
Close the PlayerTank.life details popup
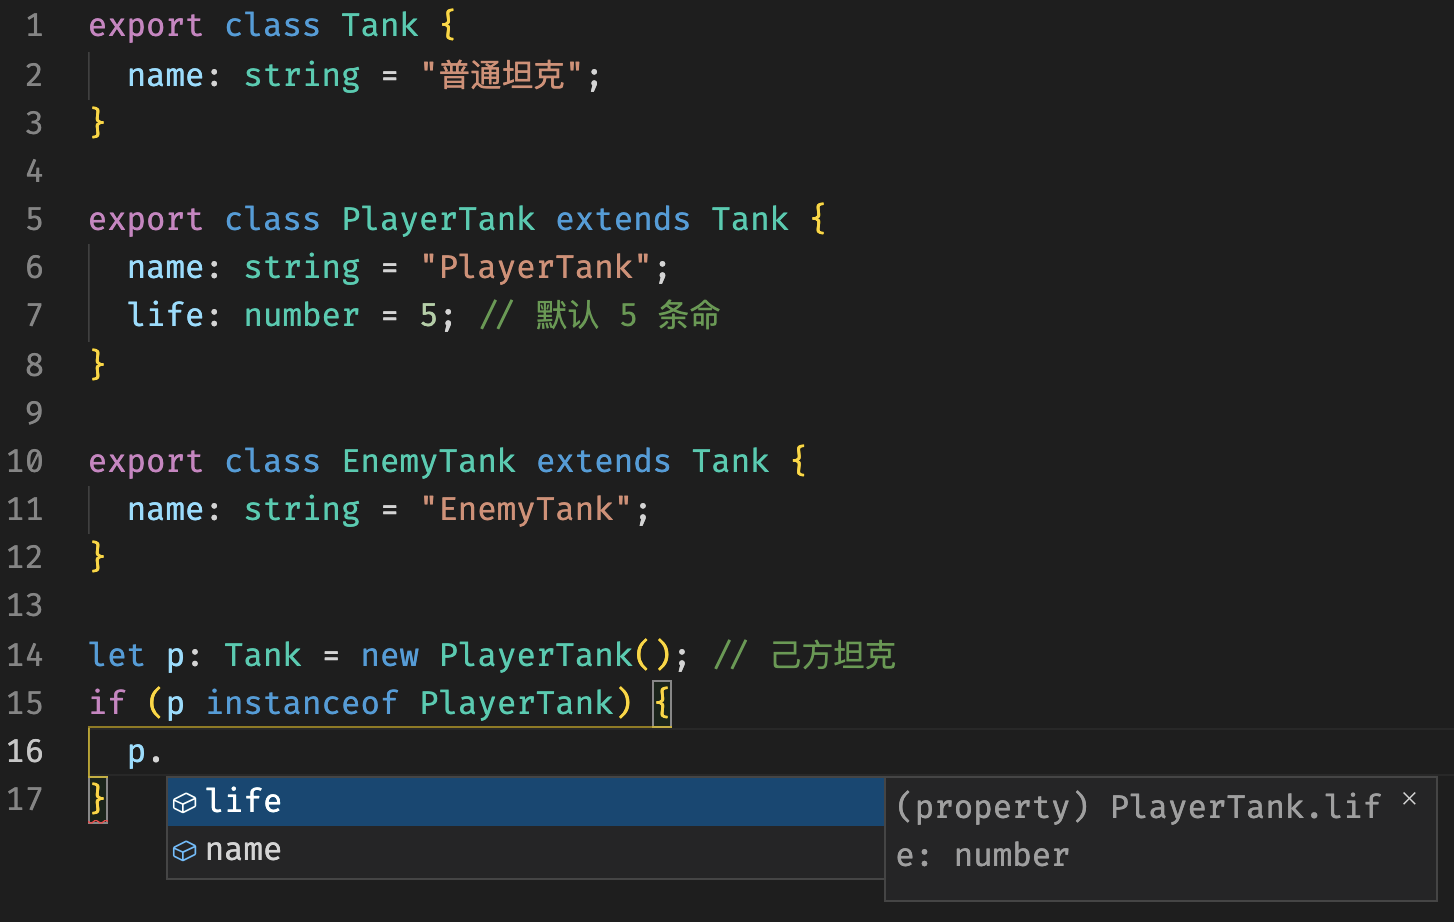pyautogui.click(x=1409, y=798)
